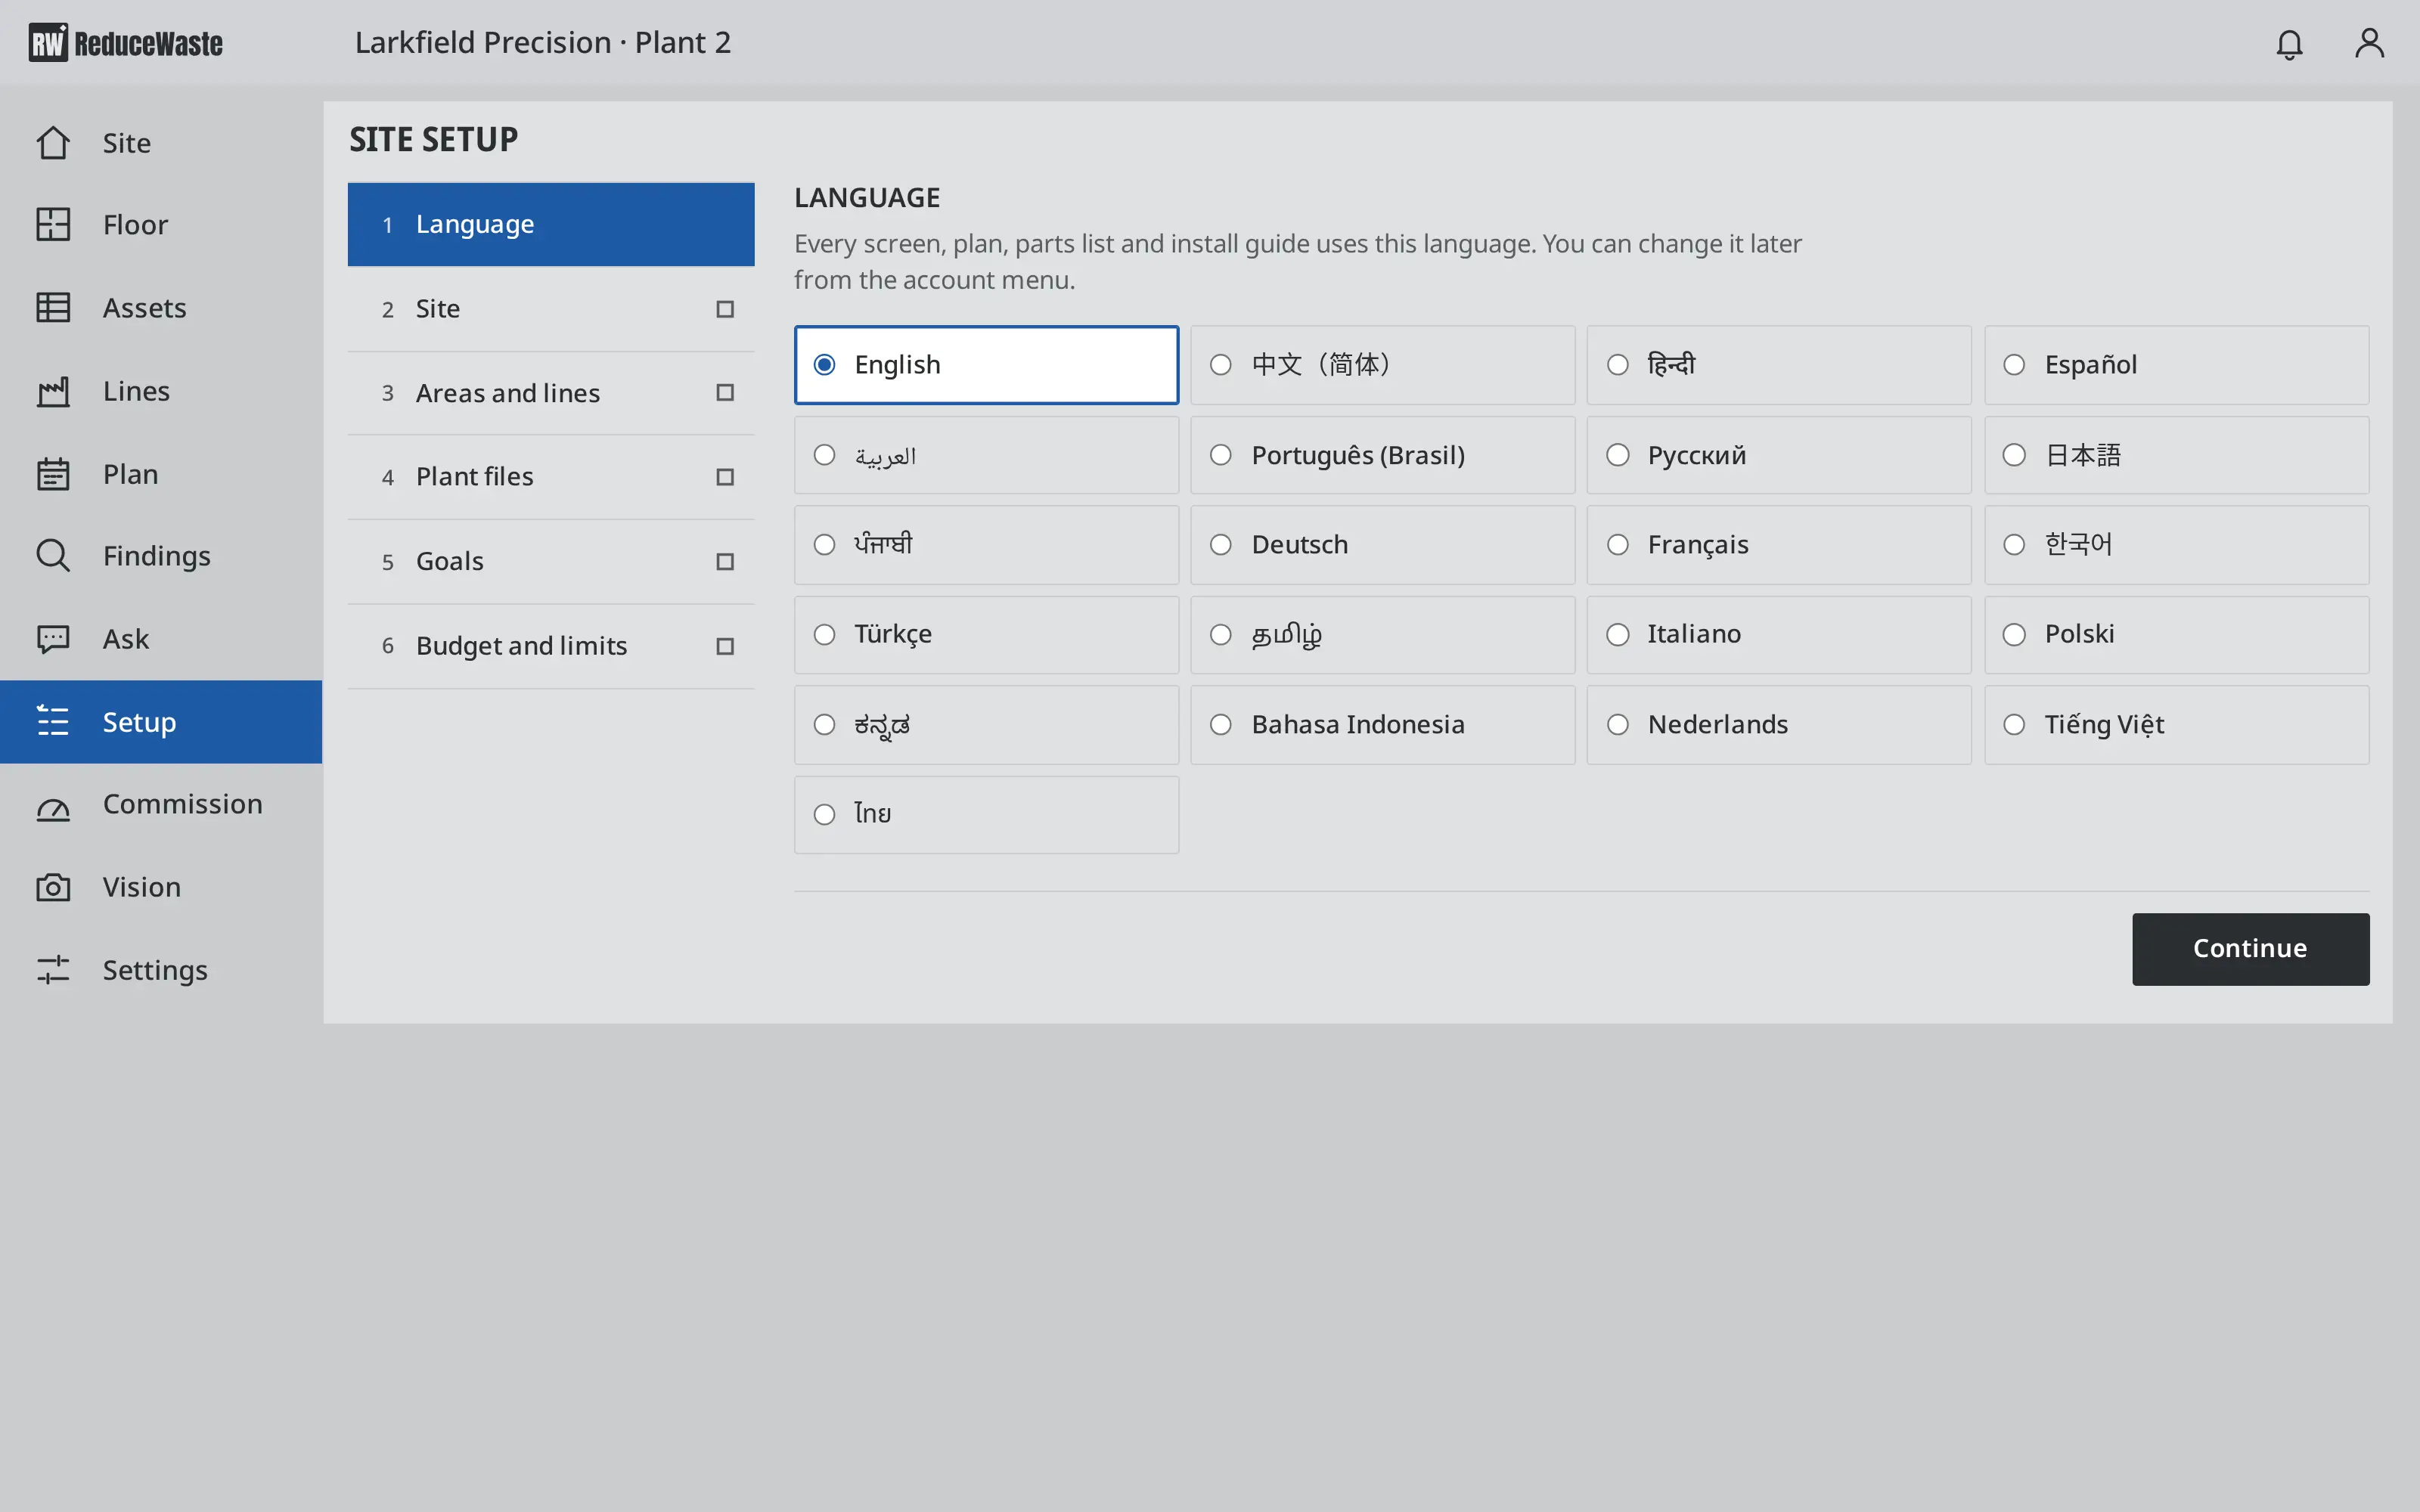2420x1512 pixels.
Task: Select Nederlands language option
Action: [1779, 725]
